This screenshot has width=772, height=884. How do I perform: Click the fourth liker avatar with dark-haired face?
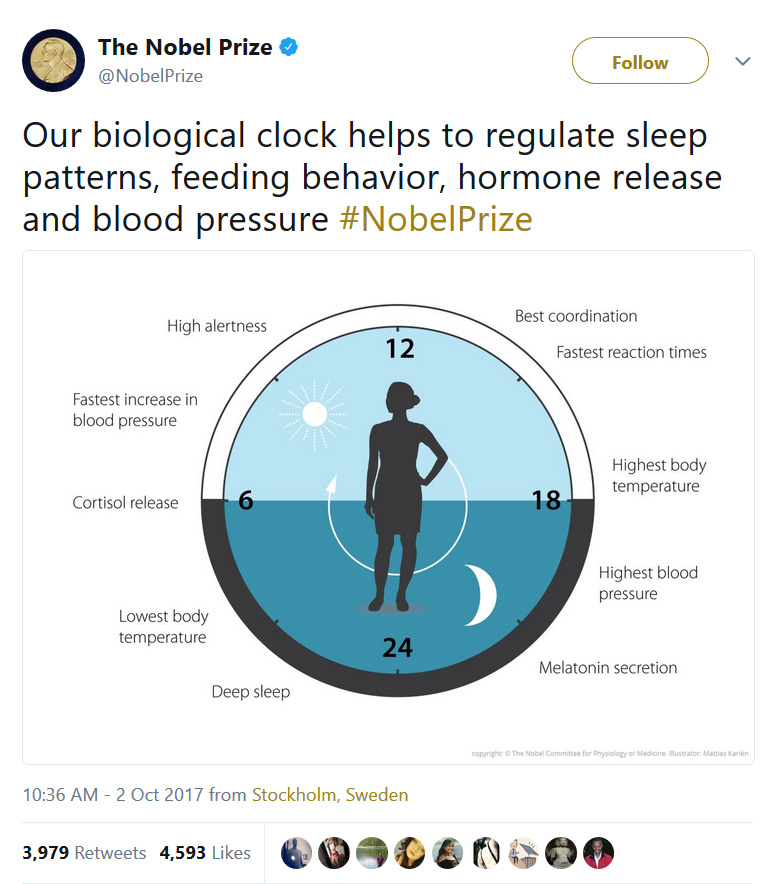coord(410,853)
